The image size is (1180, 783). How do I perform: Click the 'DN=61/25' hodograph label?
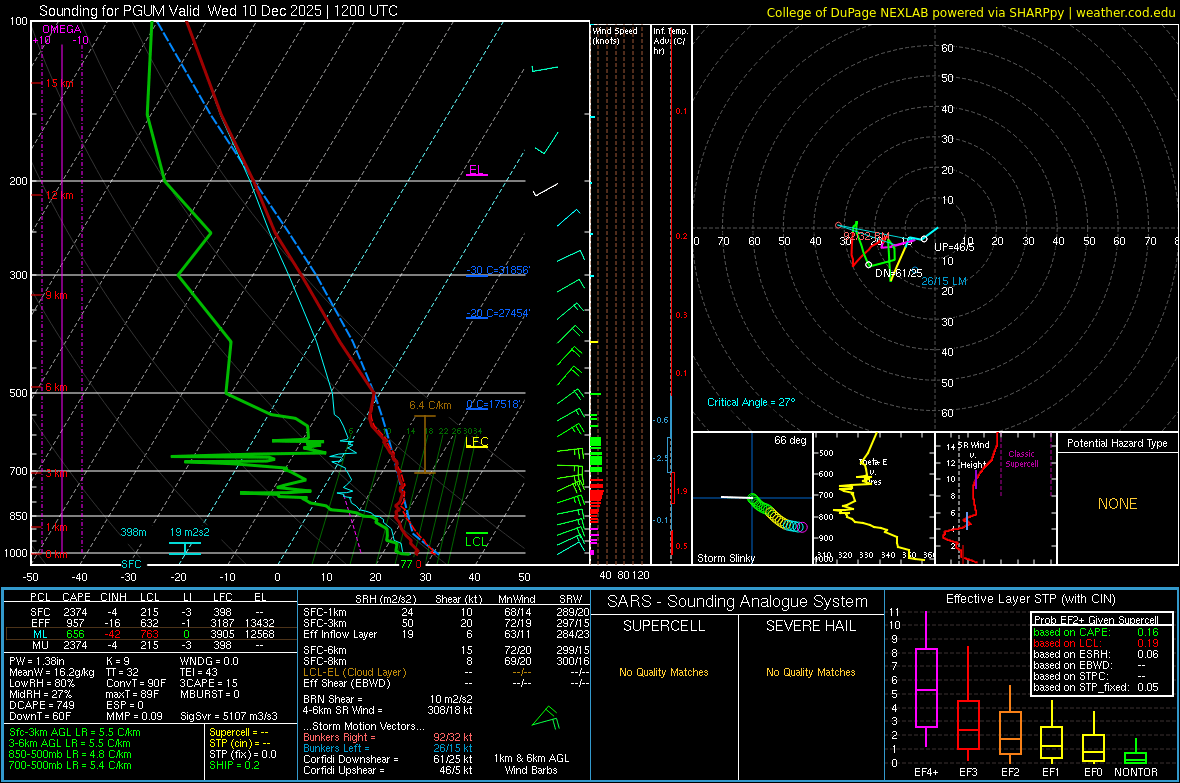click(x=899, y=273)
